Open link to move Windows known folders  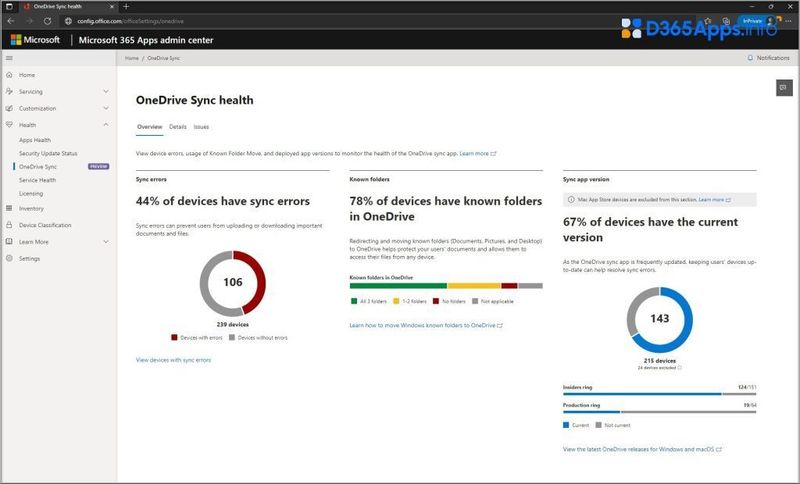coord(423,326)
